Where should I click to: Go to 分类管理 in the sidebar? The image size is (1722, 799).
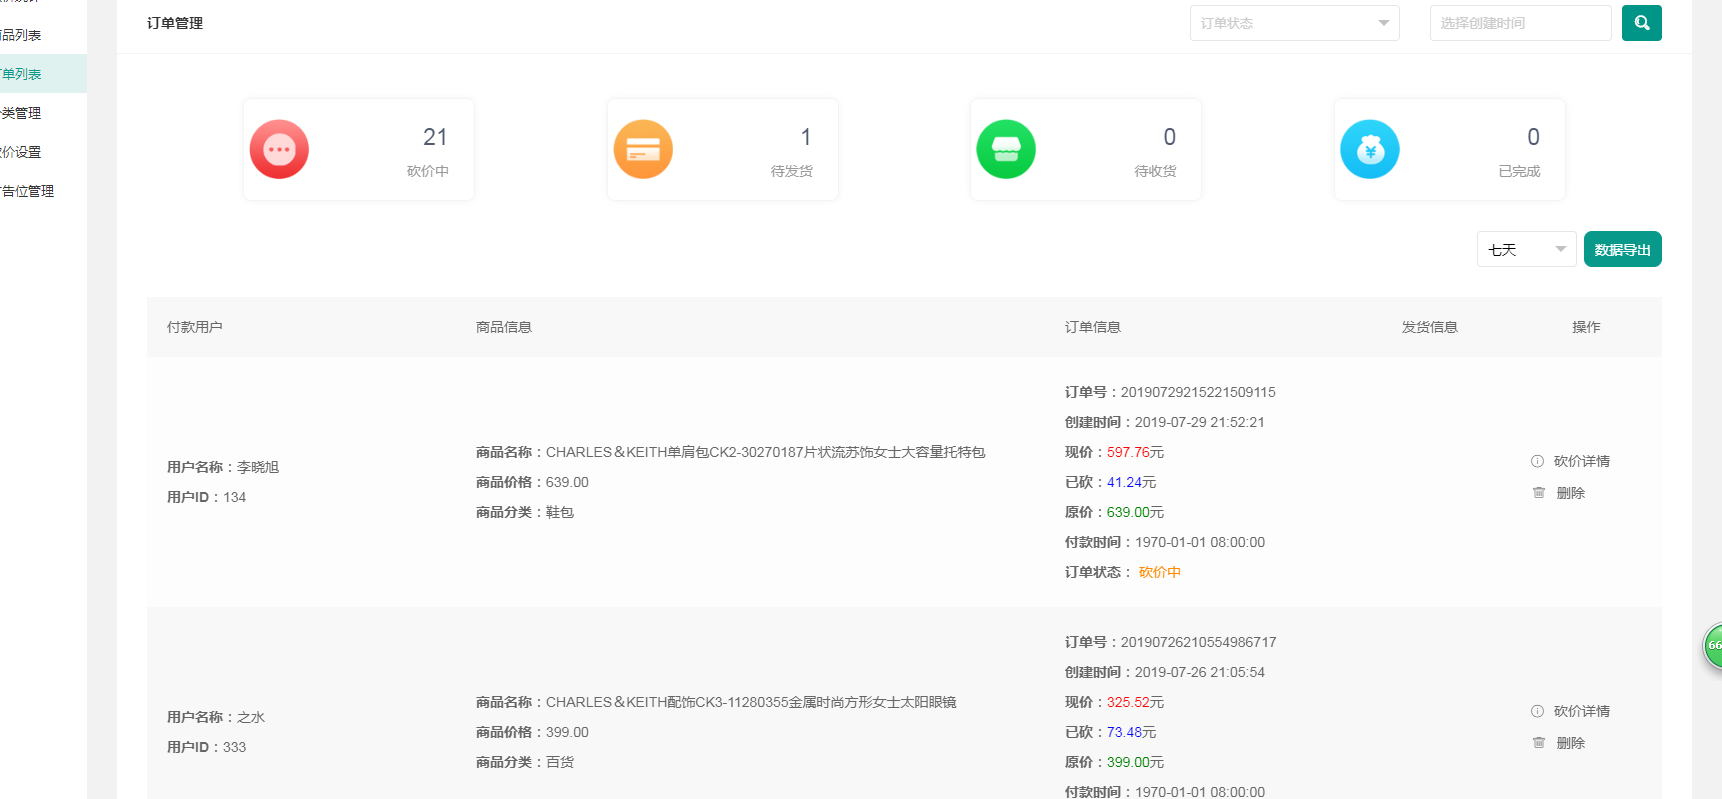(22, 113)
